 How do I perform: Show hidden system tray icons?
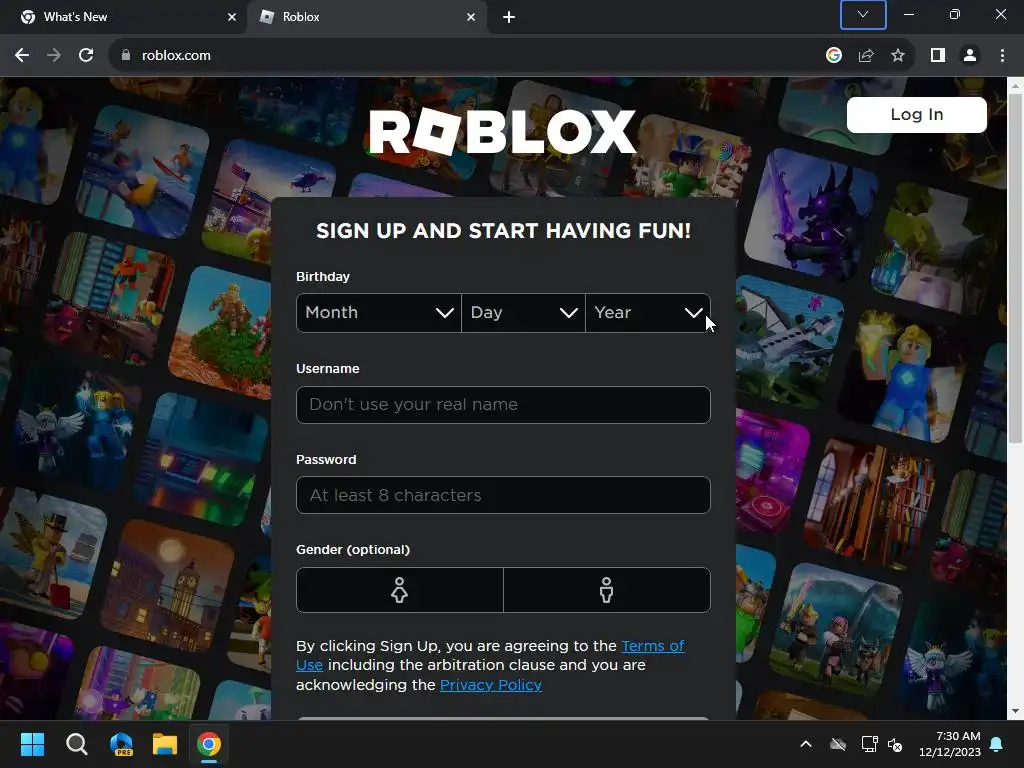806,744
